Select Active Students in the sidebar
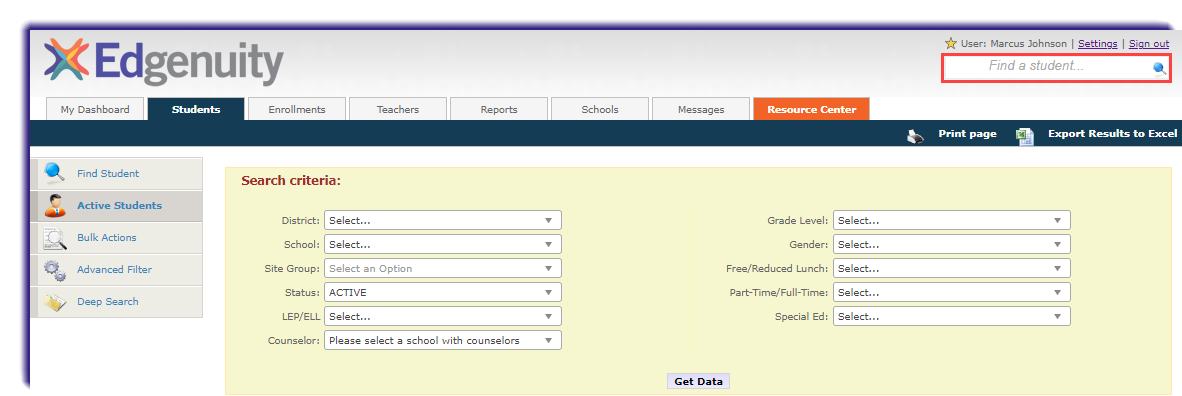This screenshot has height=396, width=1182. pos(117,206)
